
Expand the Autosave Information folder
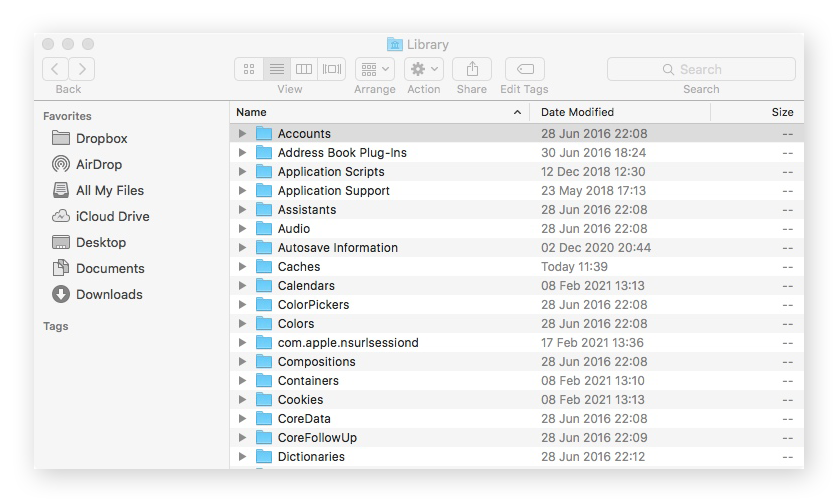[242, 248]
